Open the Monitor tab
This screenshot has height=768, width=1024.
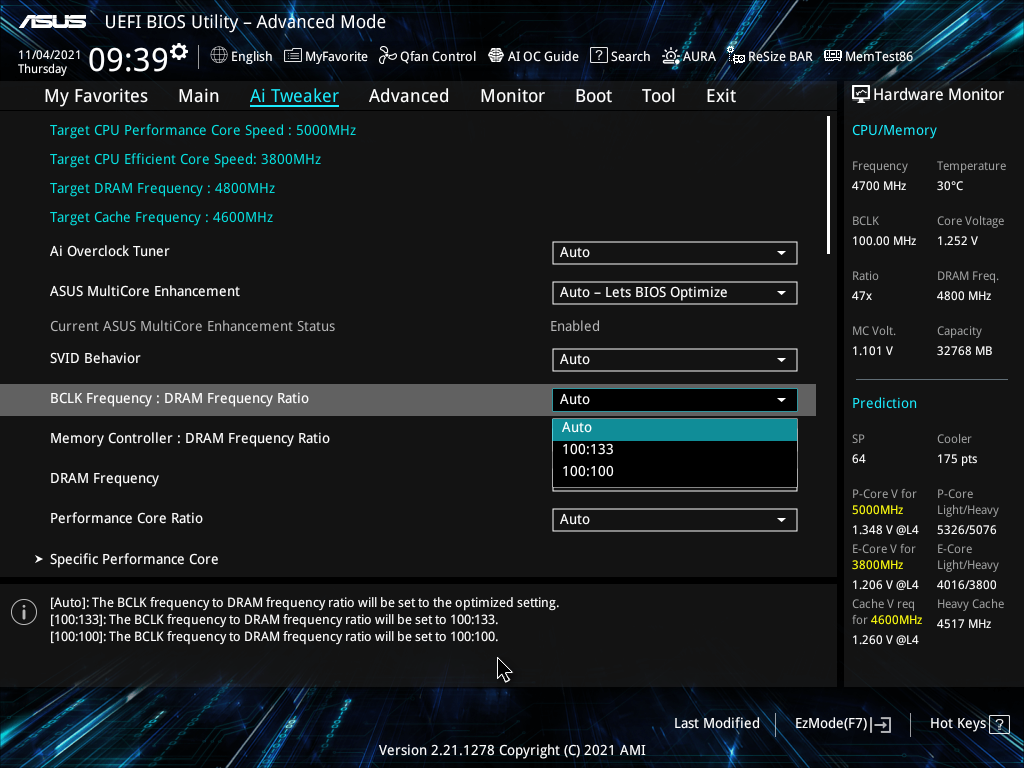click(513, 96)
